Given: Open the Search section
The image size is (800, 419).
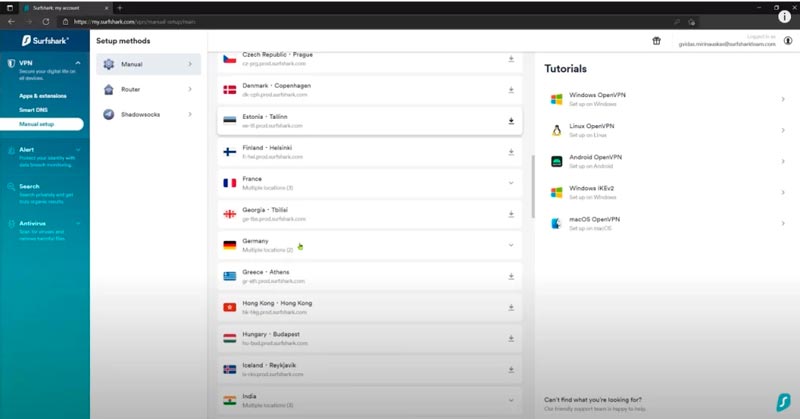Looking at the screenshot, I should [x=29, y=186].
